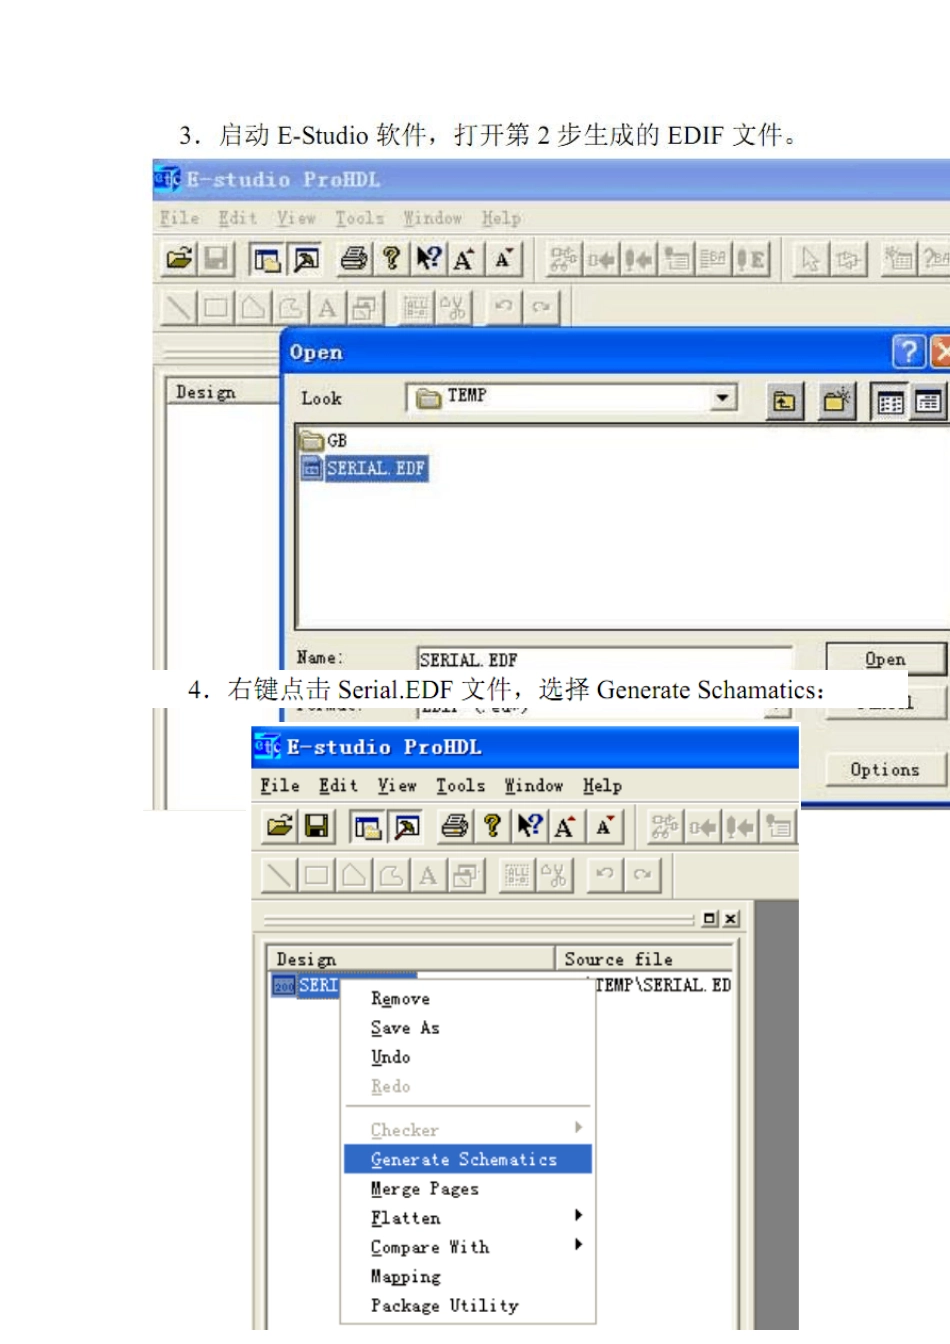Expand the Look in TEMP dropdown

(x=722, y=398)
